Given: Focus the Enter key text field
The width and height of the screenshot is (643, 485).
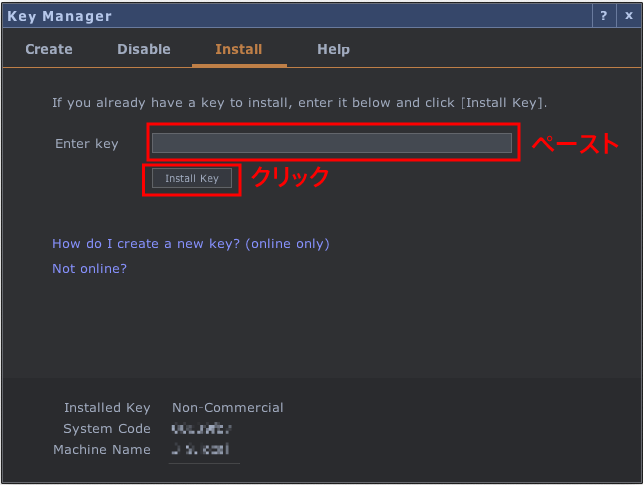Looking at the screenshot, I should coord(331,143).
